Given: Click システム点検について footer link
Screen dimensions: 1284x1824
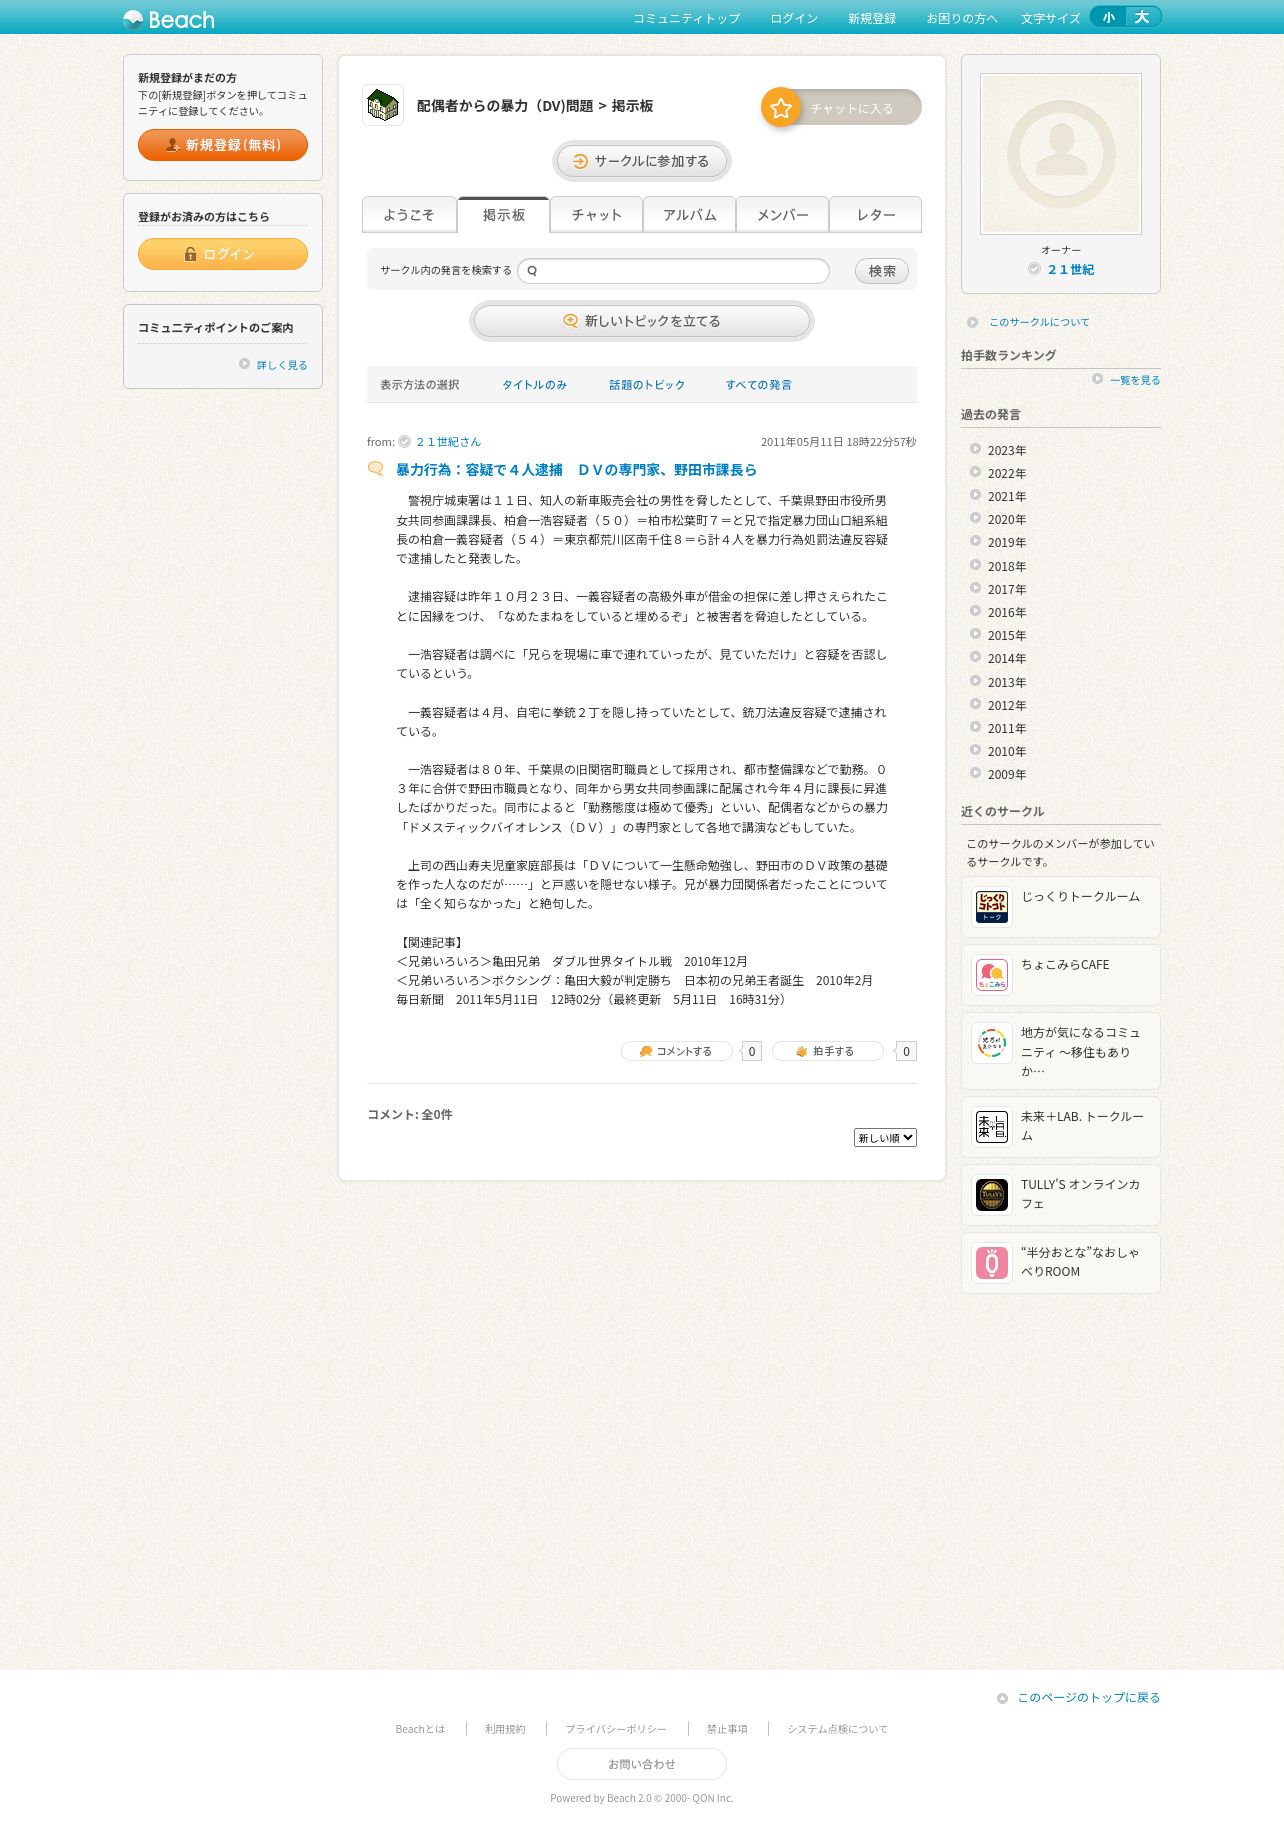Looking at the screenshot, I should pyautogui.click(x=837, y=1729).
